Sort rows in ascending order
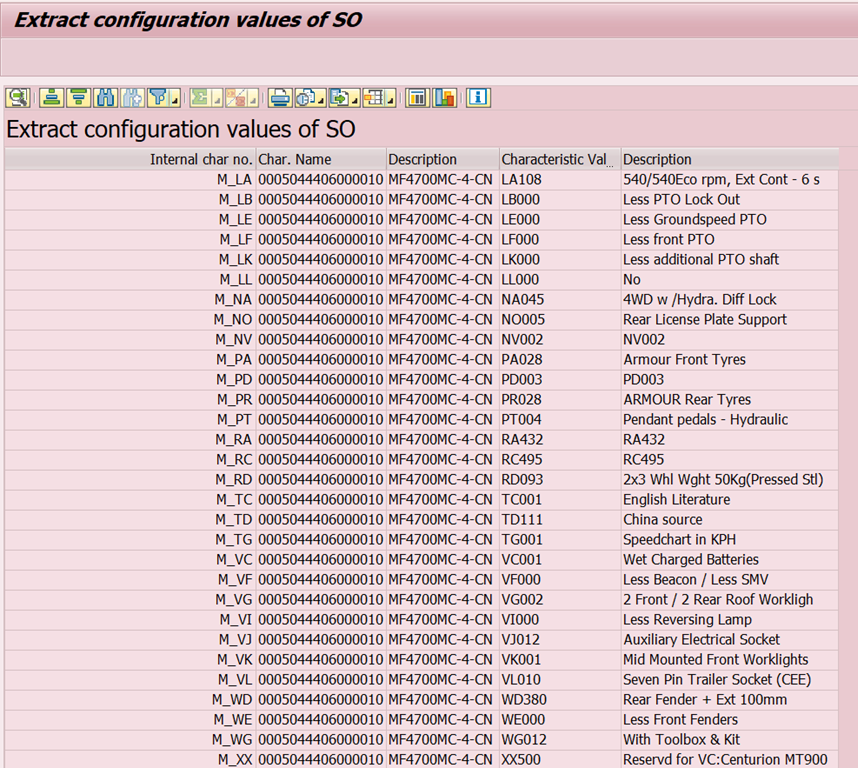 click(x=51, y=98)
